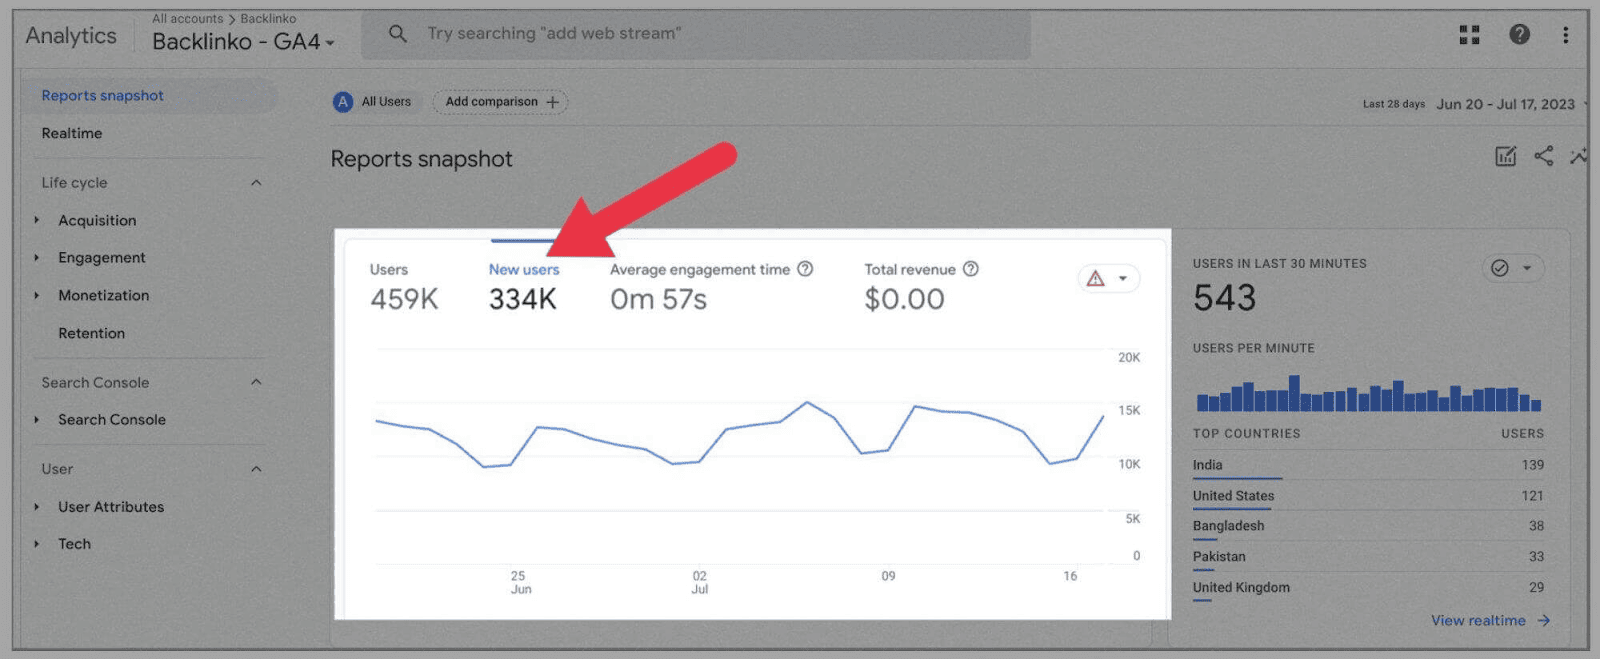1600x659 pixels.
Task: Click the TOP COUNTRIES column header
Action: (x=1246, y=434)
